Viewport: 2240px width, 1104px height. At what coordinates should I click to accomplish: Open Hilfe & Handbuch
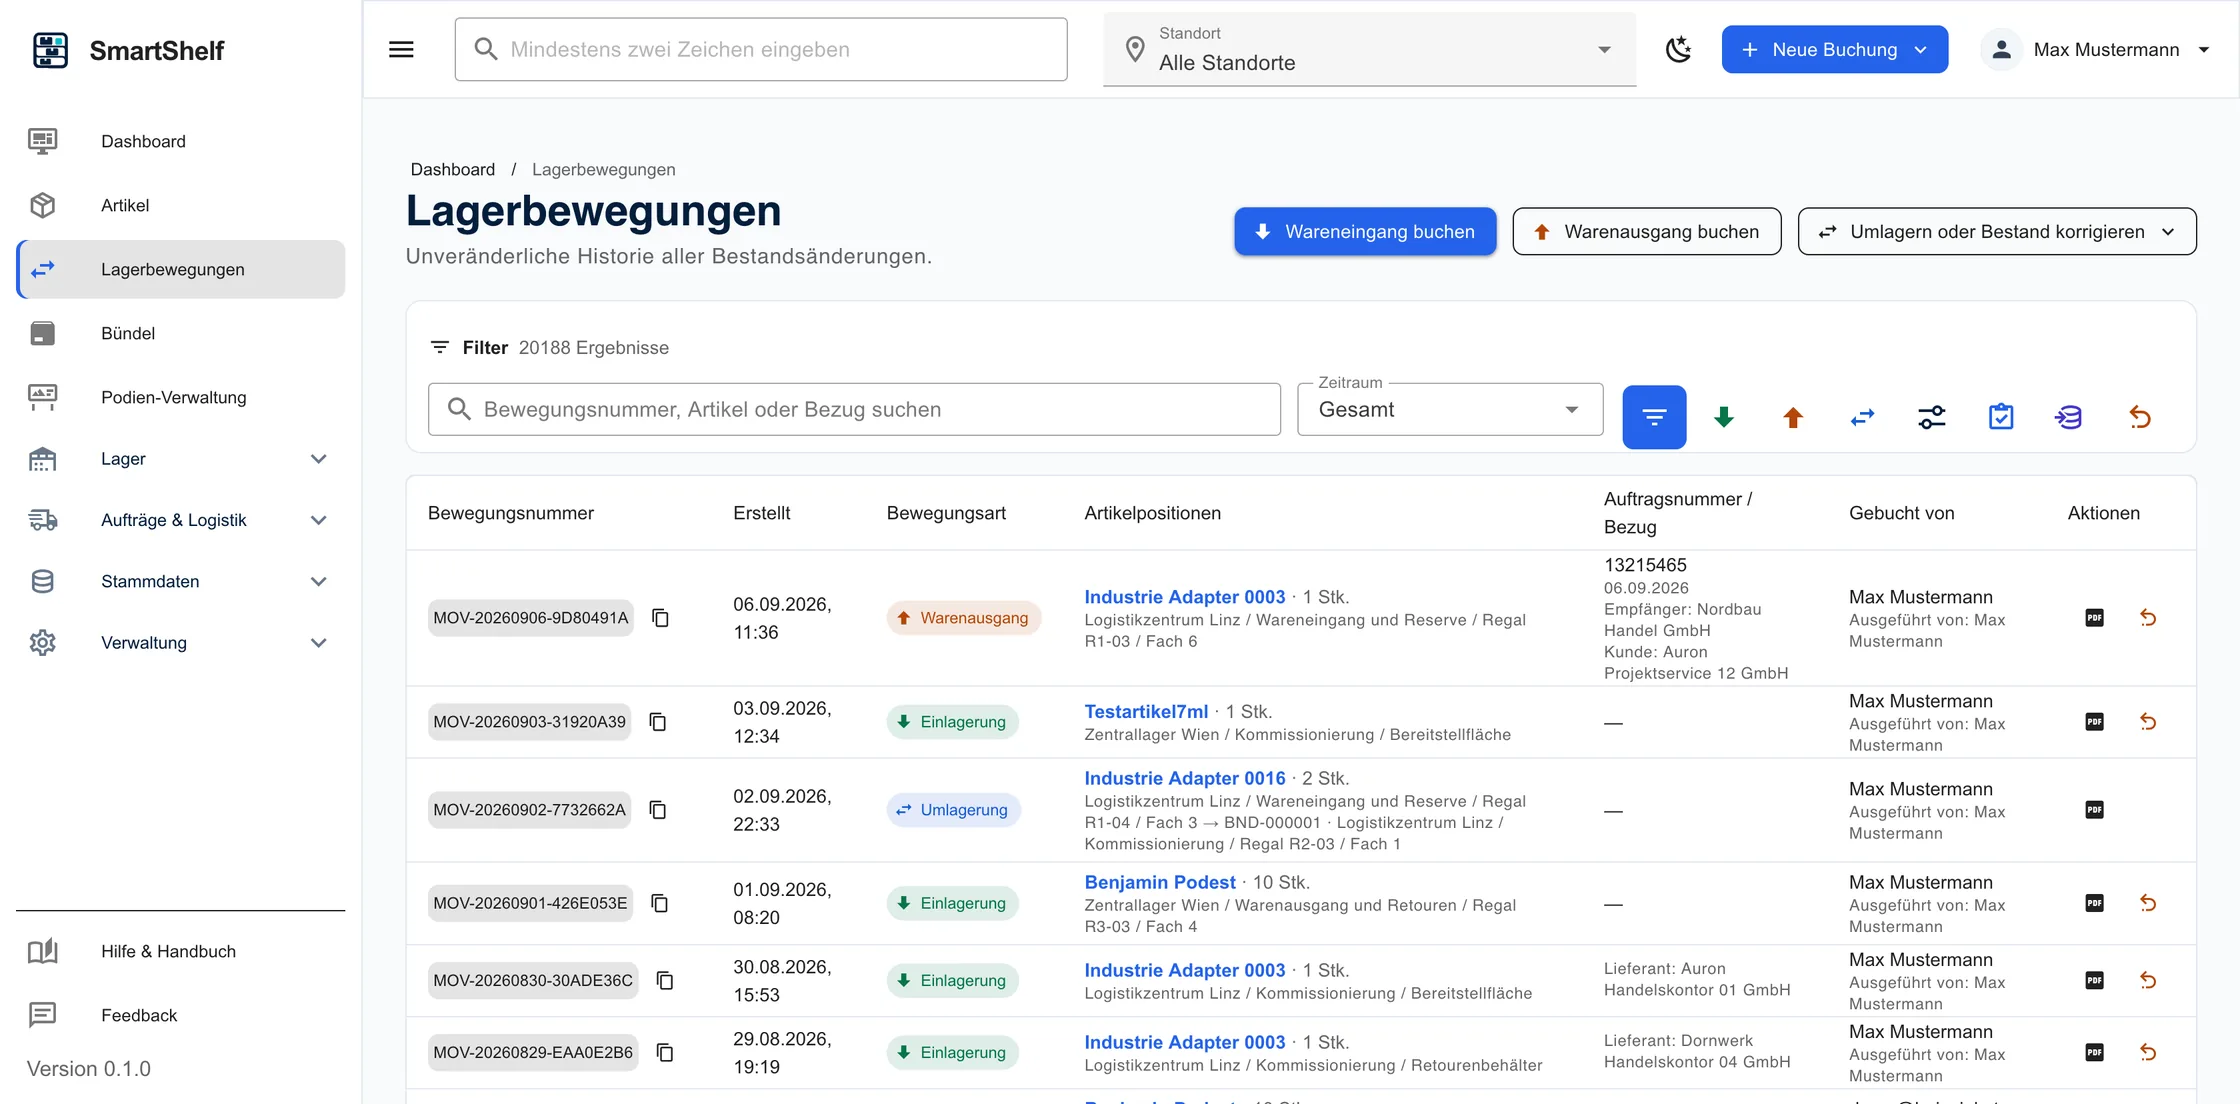tap(181, 951)
